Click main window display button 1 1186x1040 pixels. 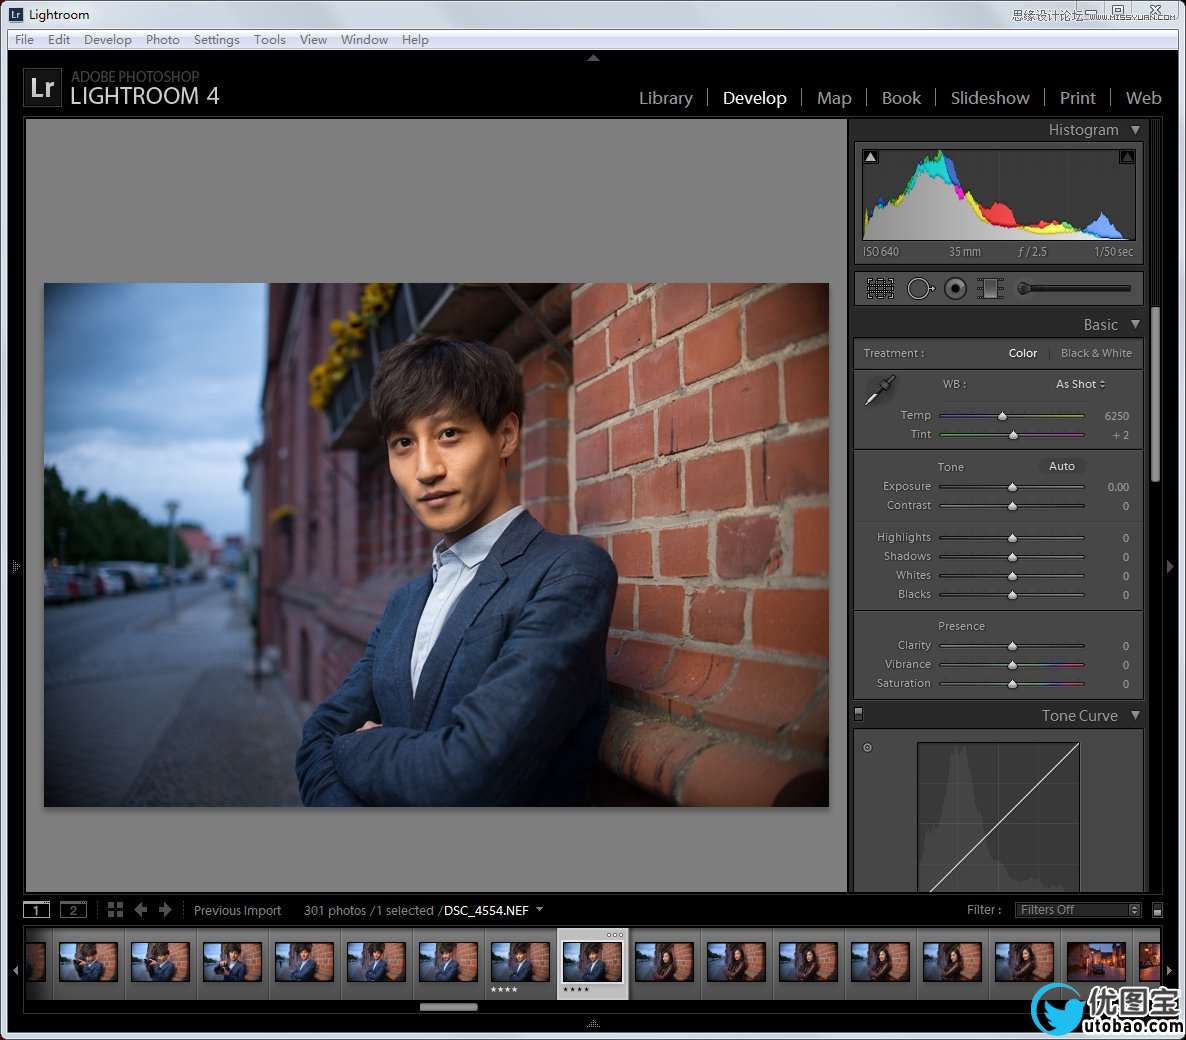(36, 910)
